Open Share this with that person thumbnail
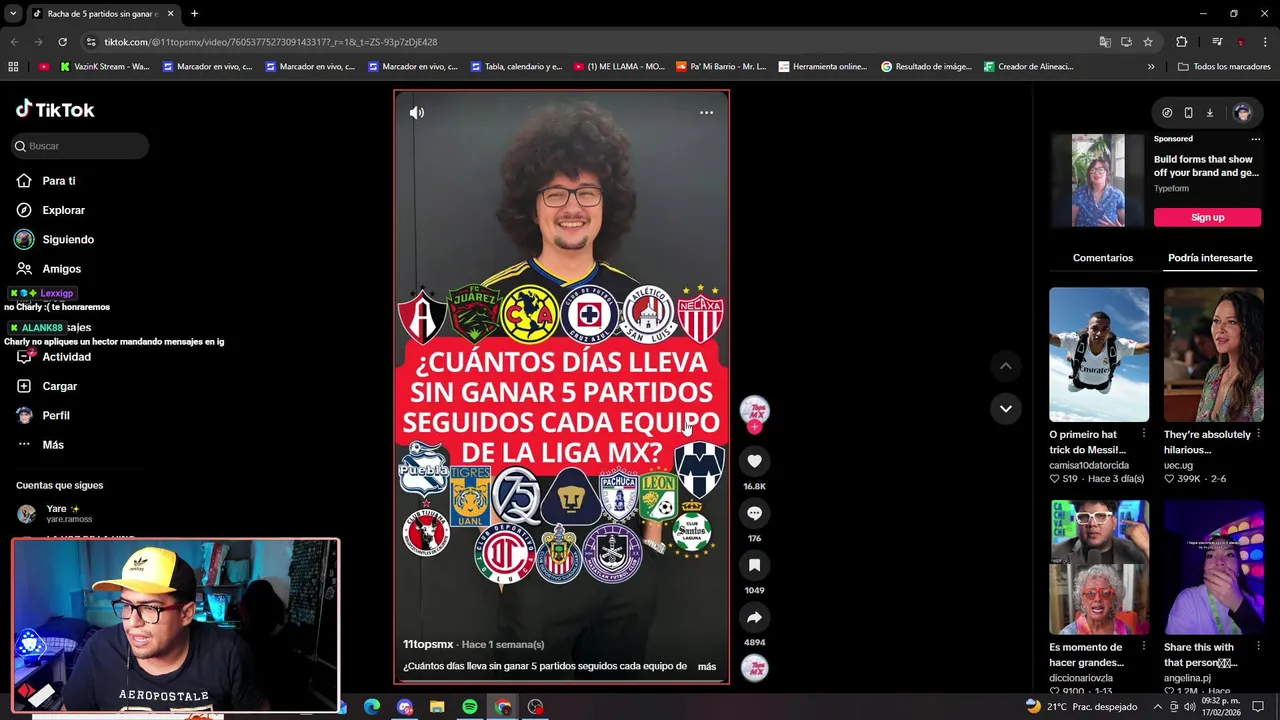The width and height of the screenshot is (1280, 720). [x=1213, y=567]
